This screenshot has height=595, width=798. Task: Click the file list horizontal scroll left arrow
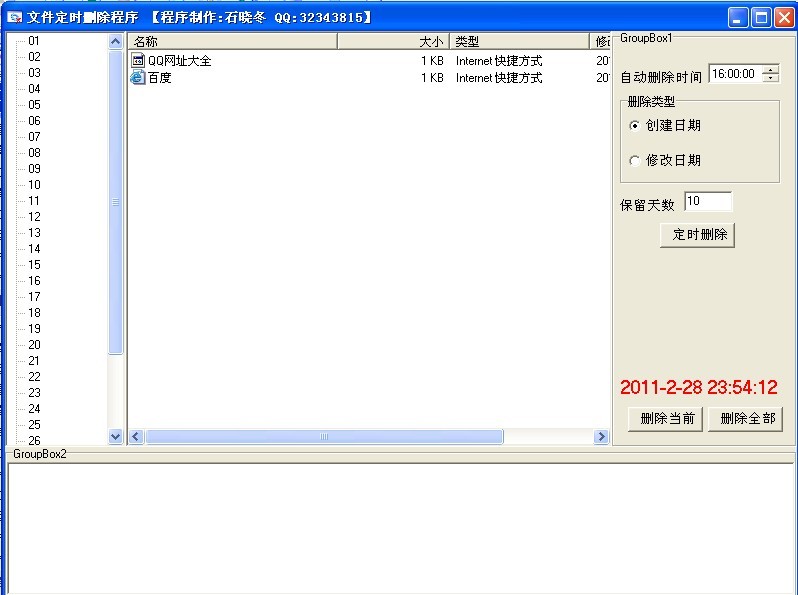pos(136,437)
